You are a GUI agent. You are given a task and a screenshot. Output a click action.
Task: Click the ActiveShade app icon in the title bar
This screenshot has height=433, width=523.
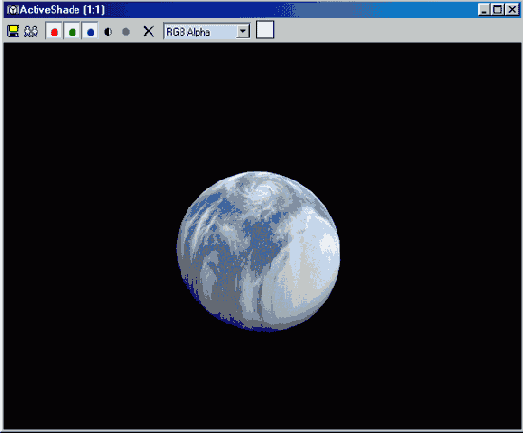tap(13, 10)
